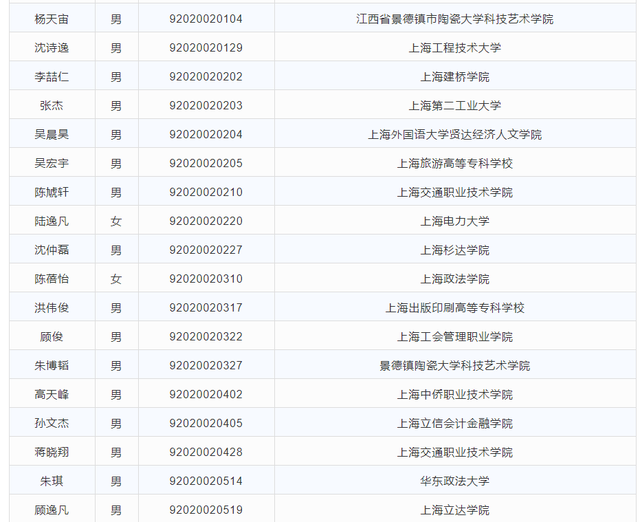640x522 pixels.
Task: Click the name 蒋晓翔
Action: 51,453
